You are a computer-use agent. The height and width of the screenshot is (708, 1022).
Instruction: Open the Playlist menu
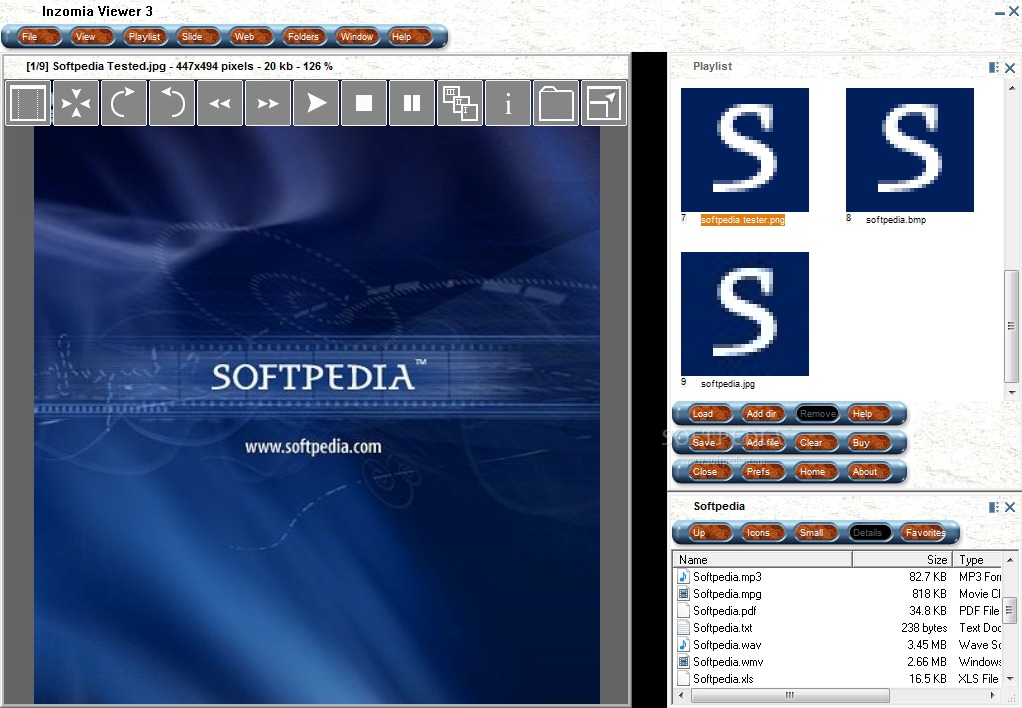[145, 37]
